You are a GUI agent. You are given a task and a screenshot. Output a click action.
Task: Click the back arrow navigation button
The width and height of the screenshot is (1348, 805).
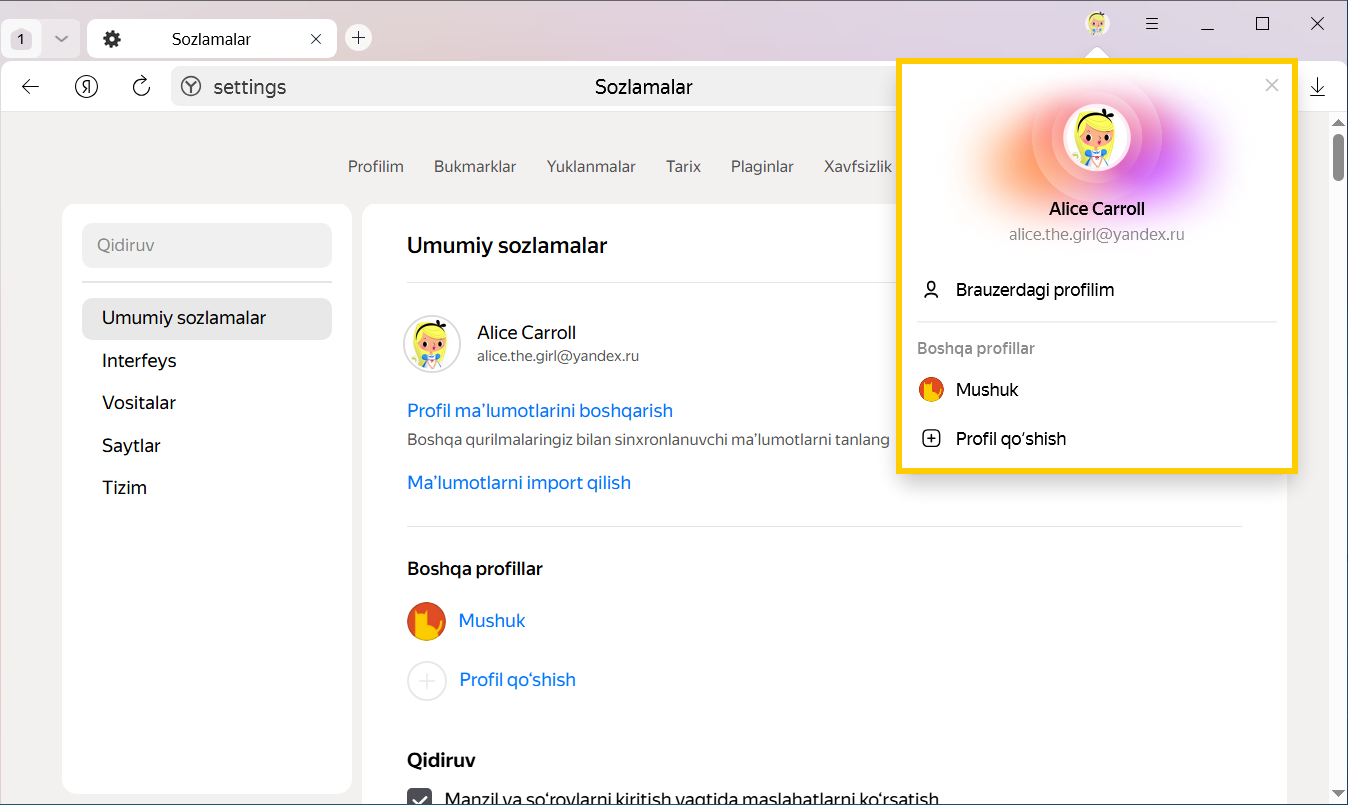(x=30, y=87)
